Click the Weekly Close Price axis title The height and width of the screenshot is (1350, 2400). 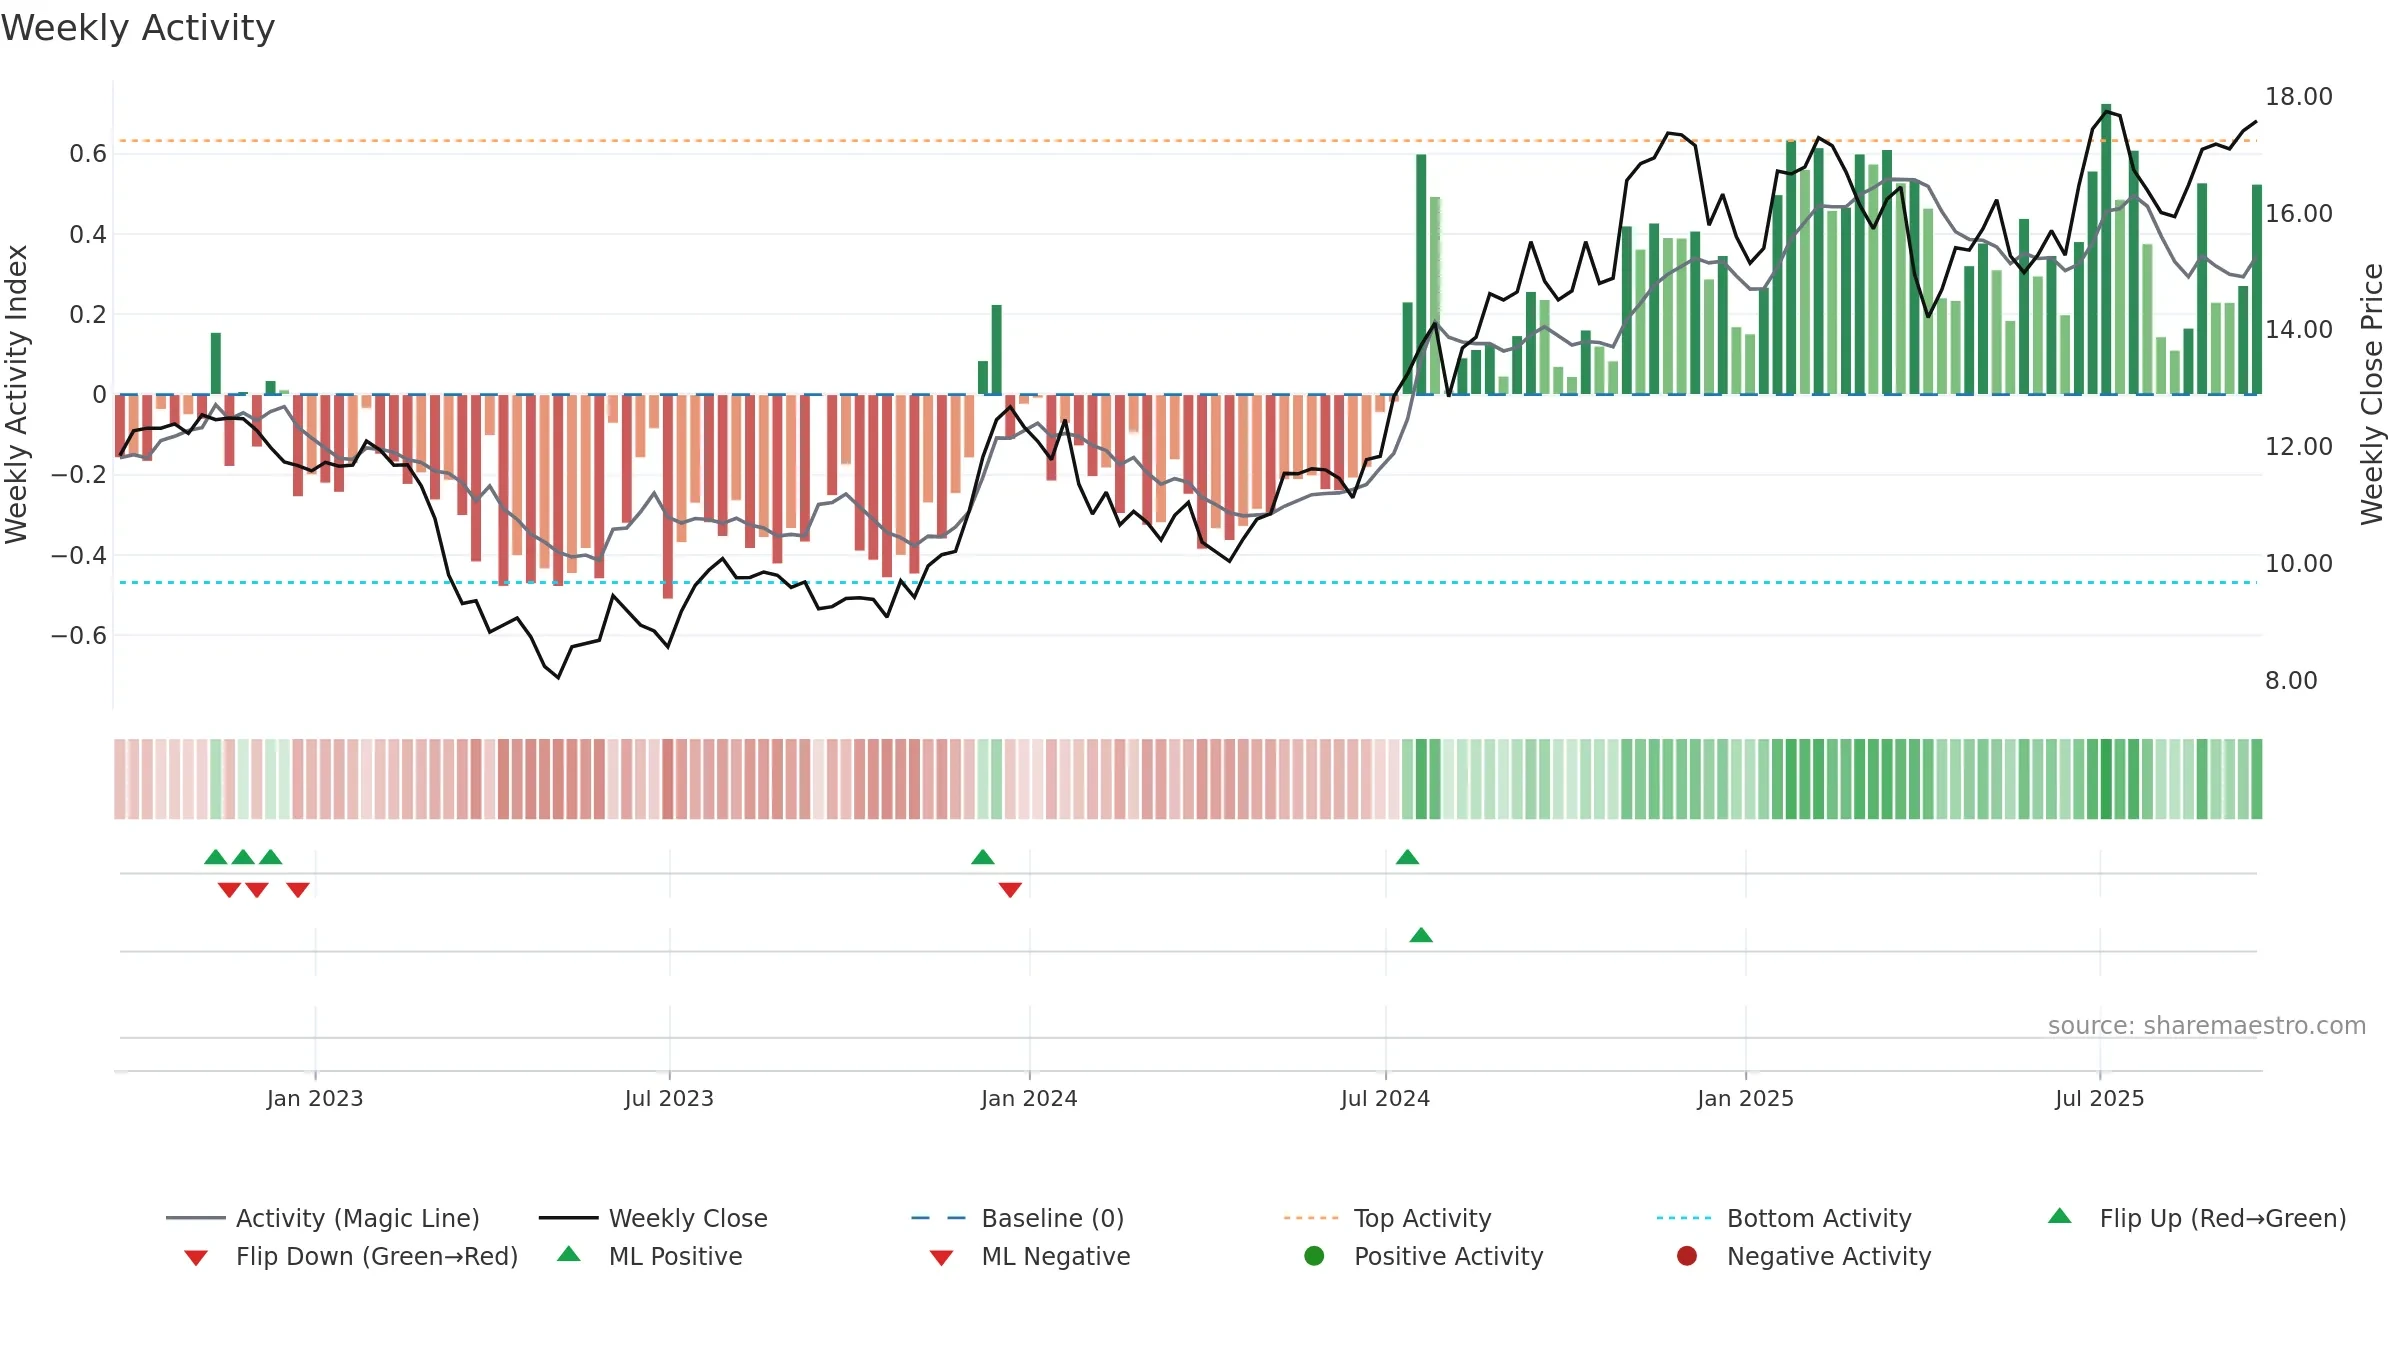point(2372,394)
